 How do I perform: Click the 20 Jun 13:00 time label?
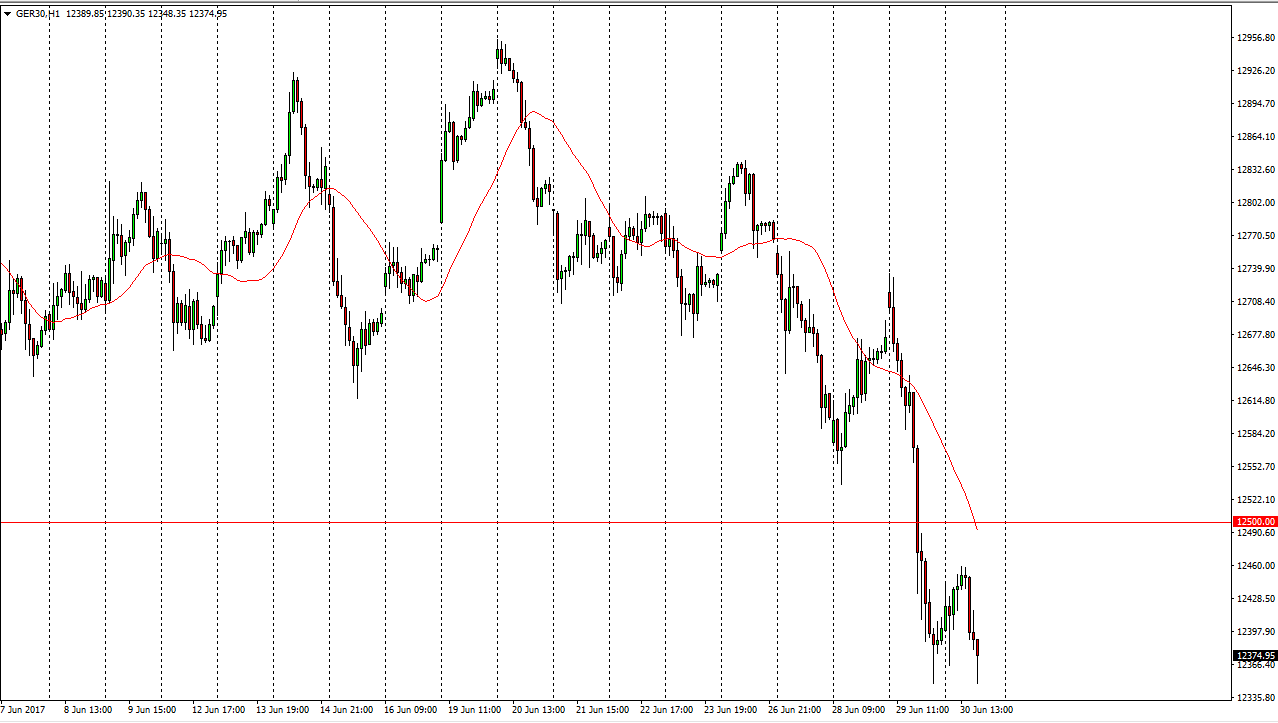coord(536,710)
